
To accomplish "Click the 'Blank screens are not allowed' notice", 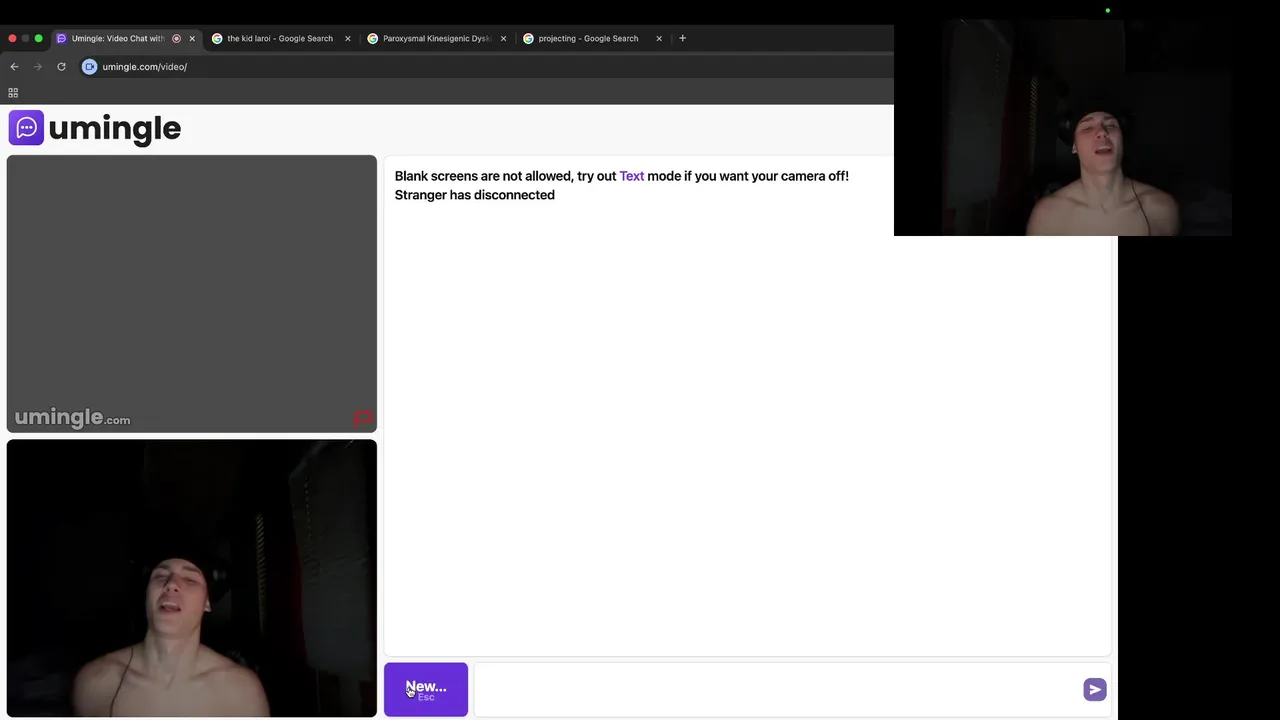I will click(x=622, y=176).
